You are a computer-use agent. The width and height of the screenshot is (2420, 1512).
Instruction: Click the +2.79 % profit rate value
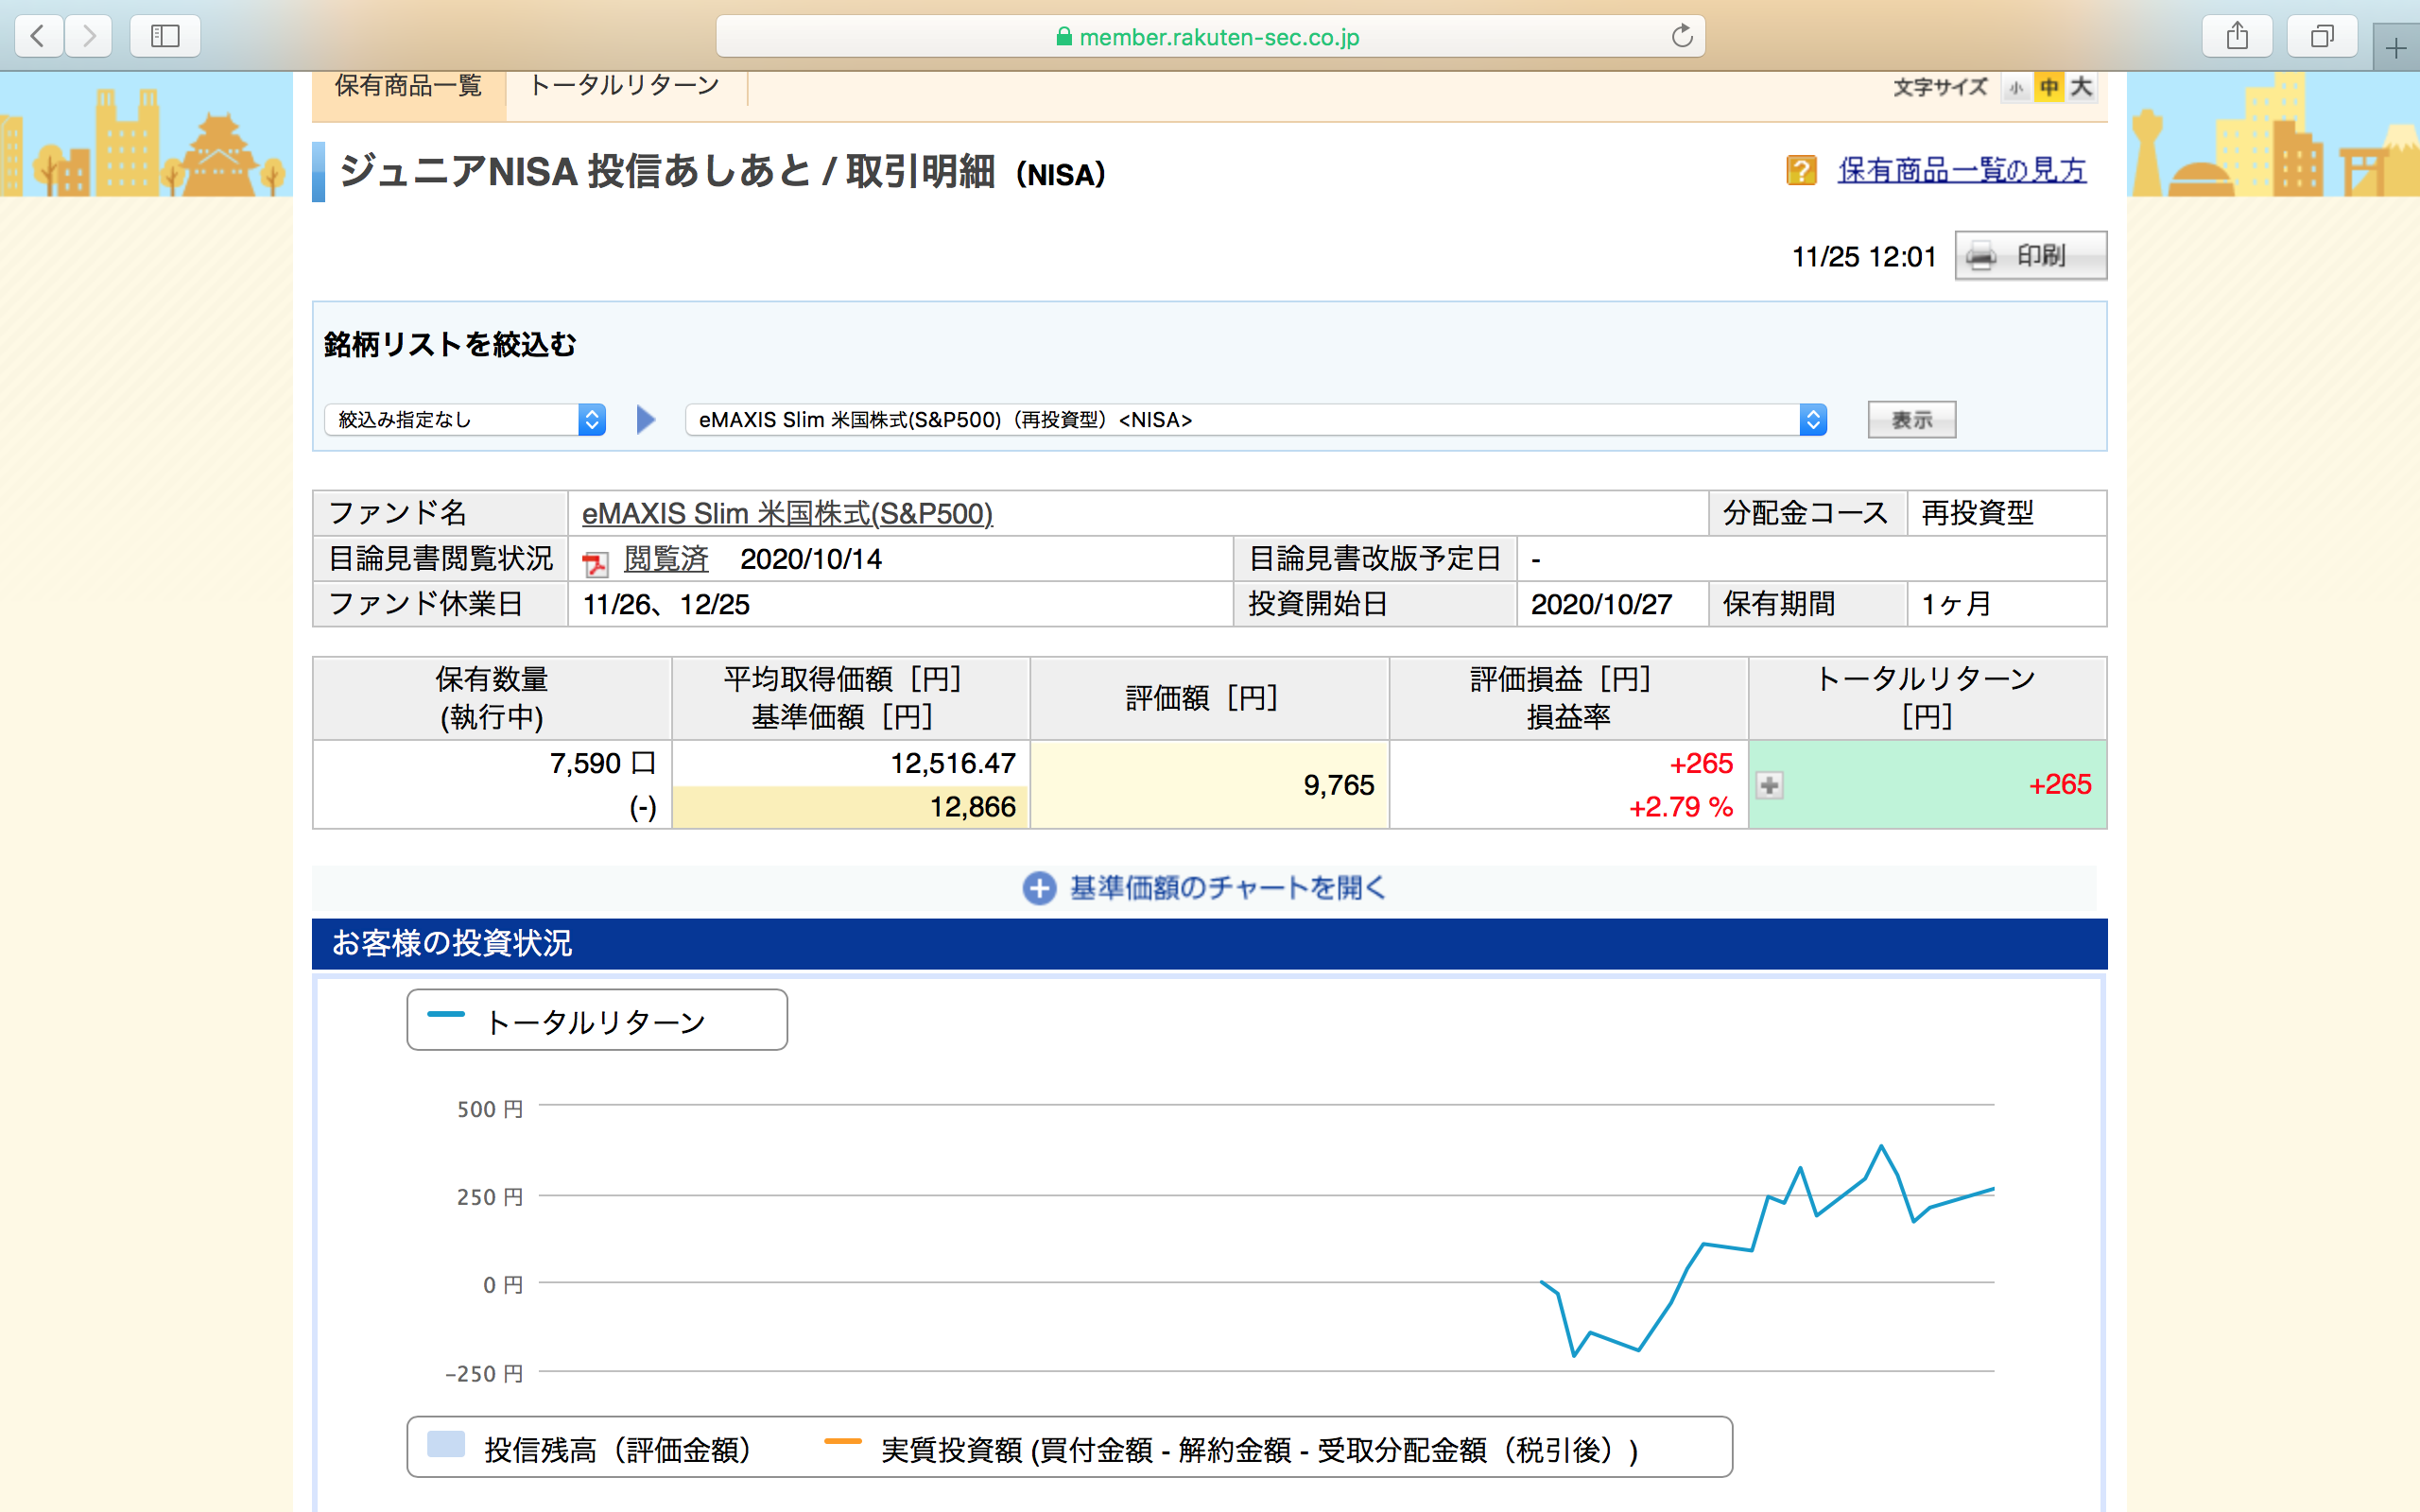(x=1681, y=807)
